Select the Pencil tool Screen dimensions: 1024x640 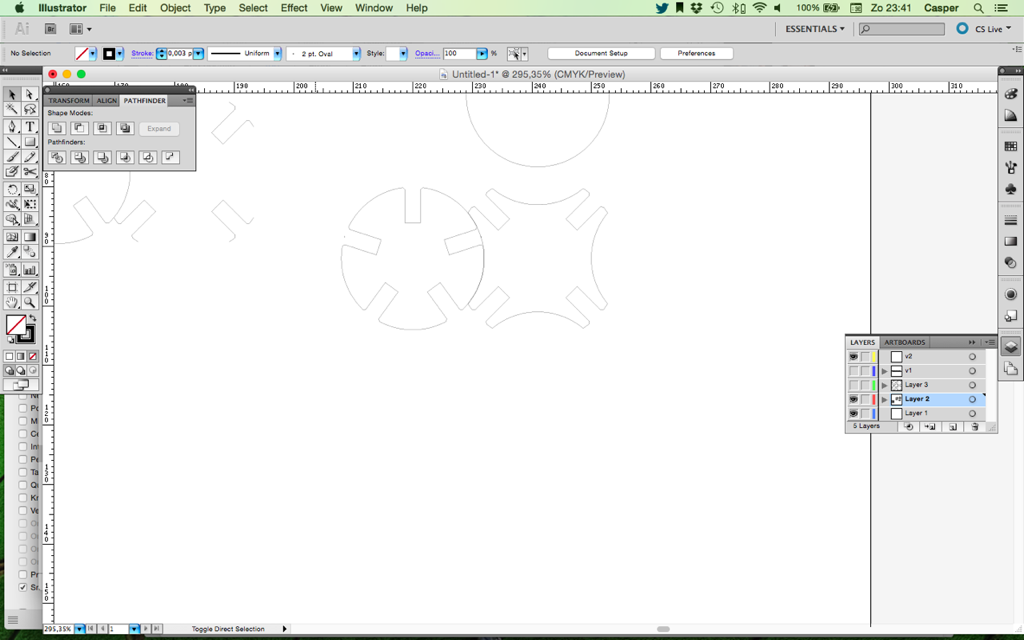pyautogui.click(x=29, y=157)
